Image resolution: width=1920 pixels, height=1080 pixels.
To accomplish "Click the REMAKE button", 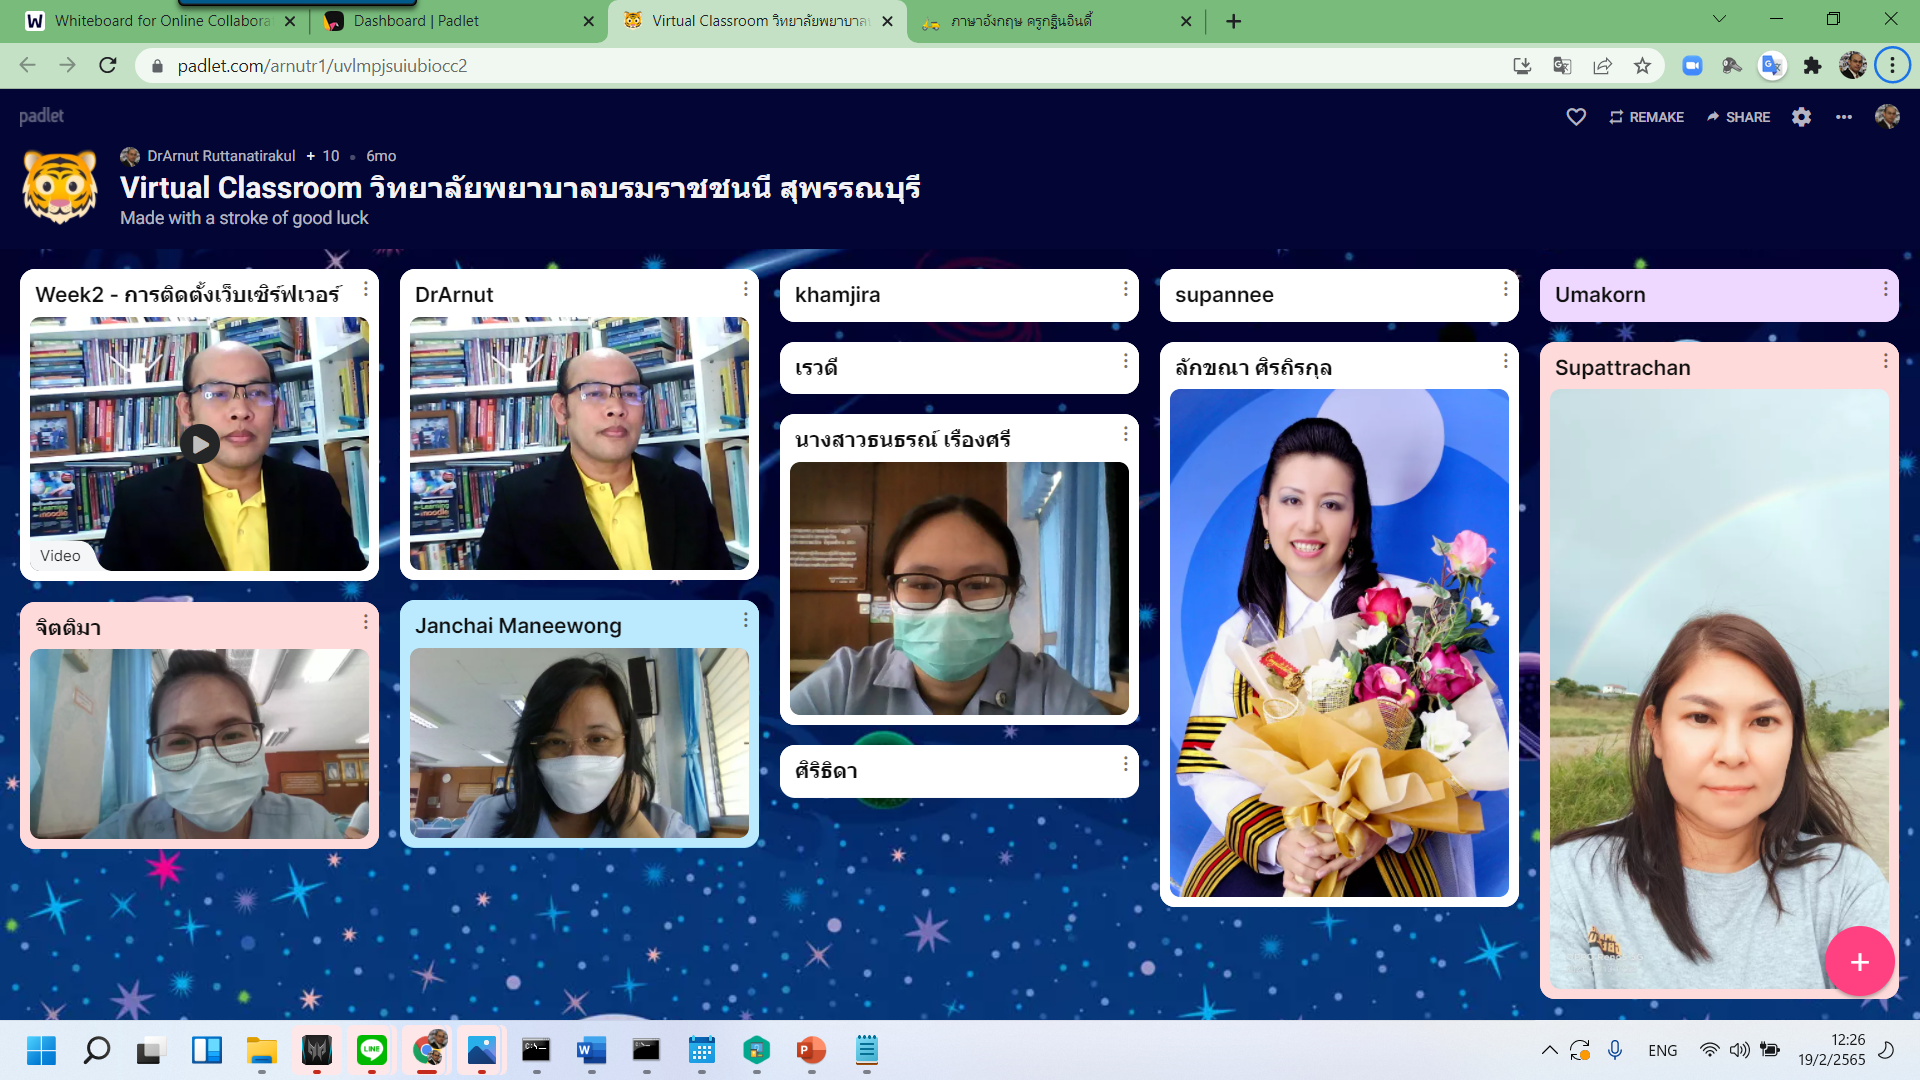I will pos(1646,117).
